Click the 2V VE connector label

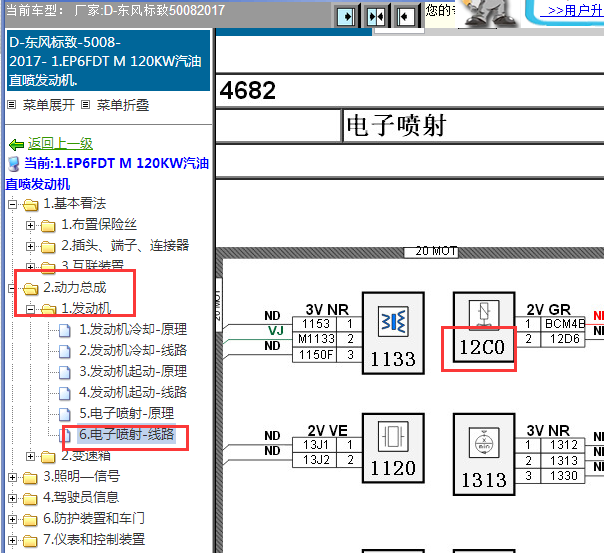327,431
